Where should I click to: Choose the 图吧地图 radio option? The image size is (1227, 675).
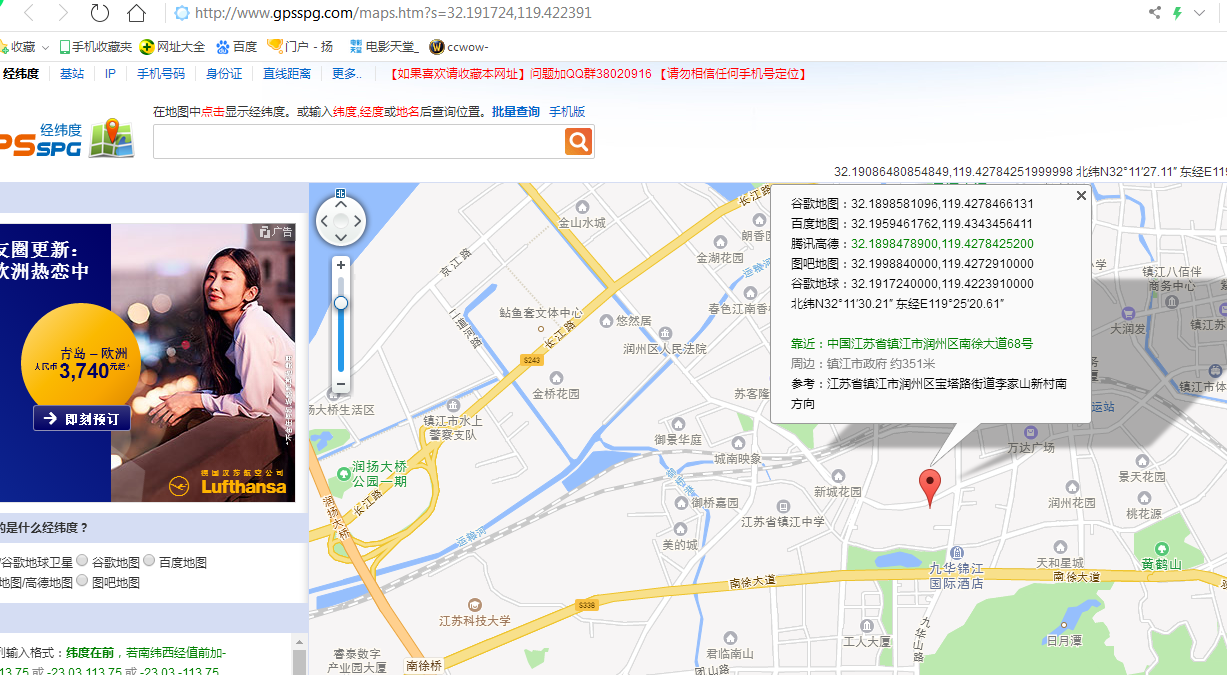coord(82,581)
